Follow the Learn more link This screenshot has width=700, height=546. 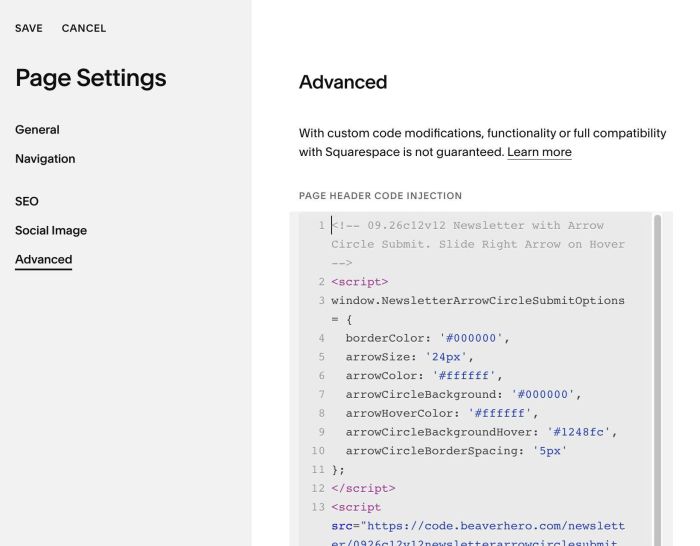click(x=539, y=152)
